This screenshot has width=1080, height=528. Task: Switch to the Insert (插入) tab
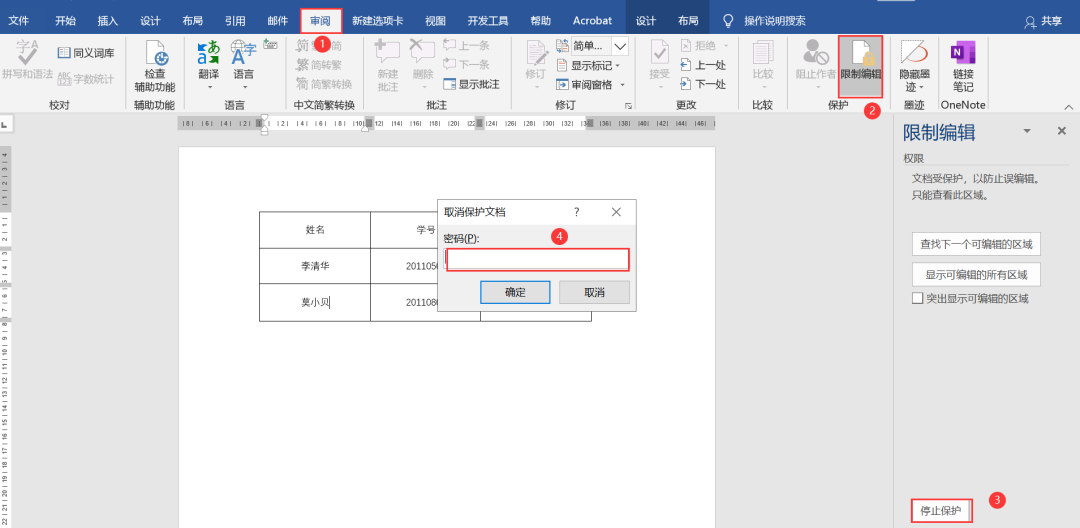coord(108,20)
